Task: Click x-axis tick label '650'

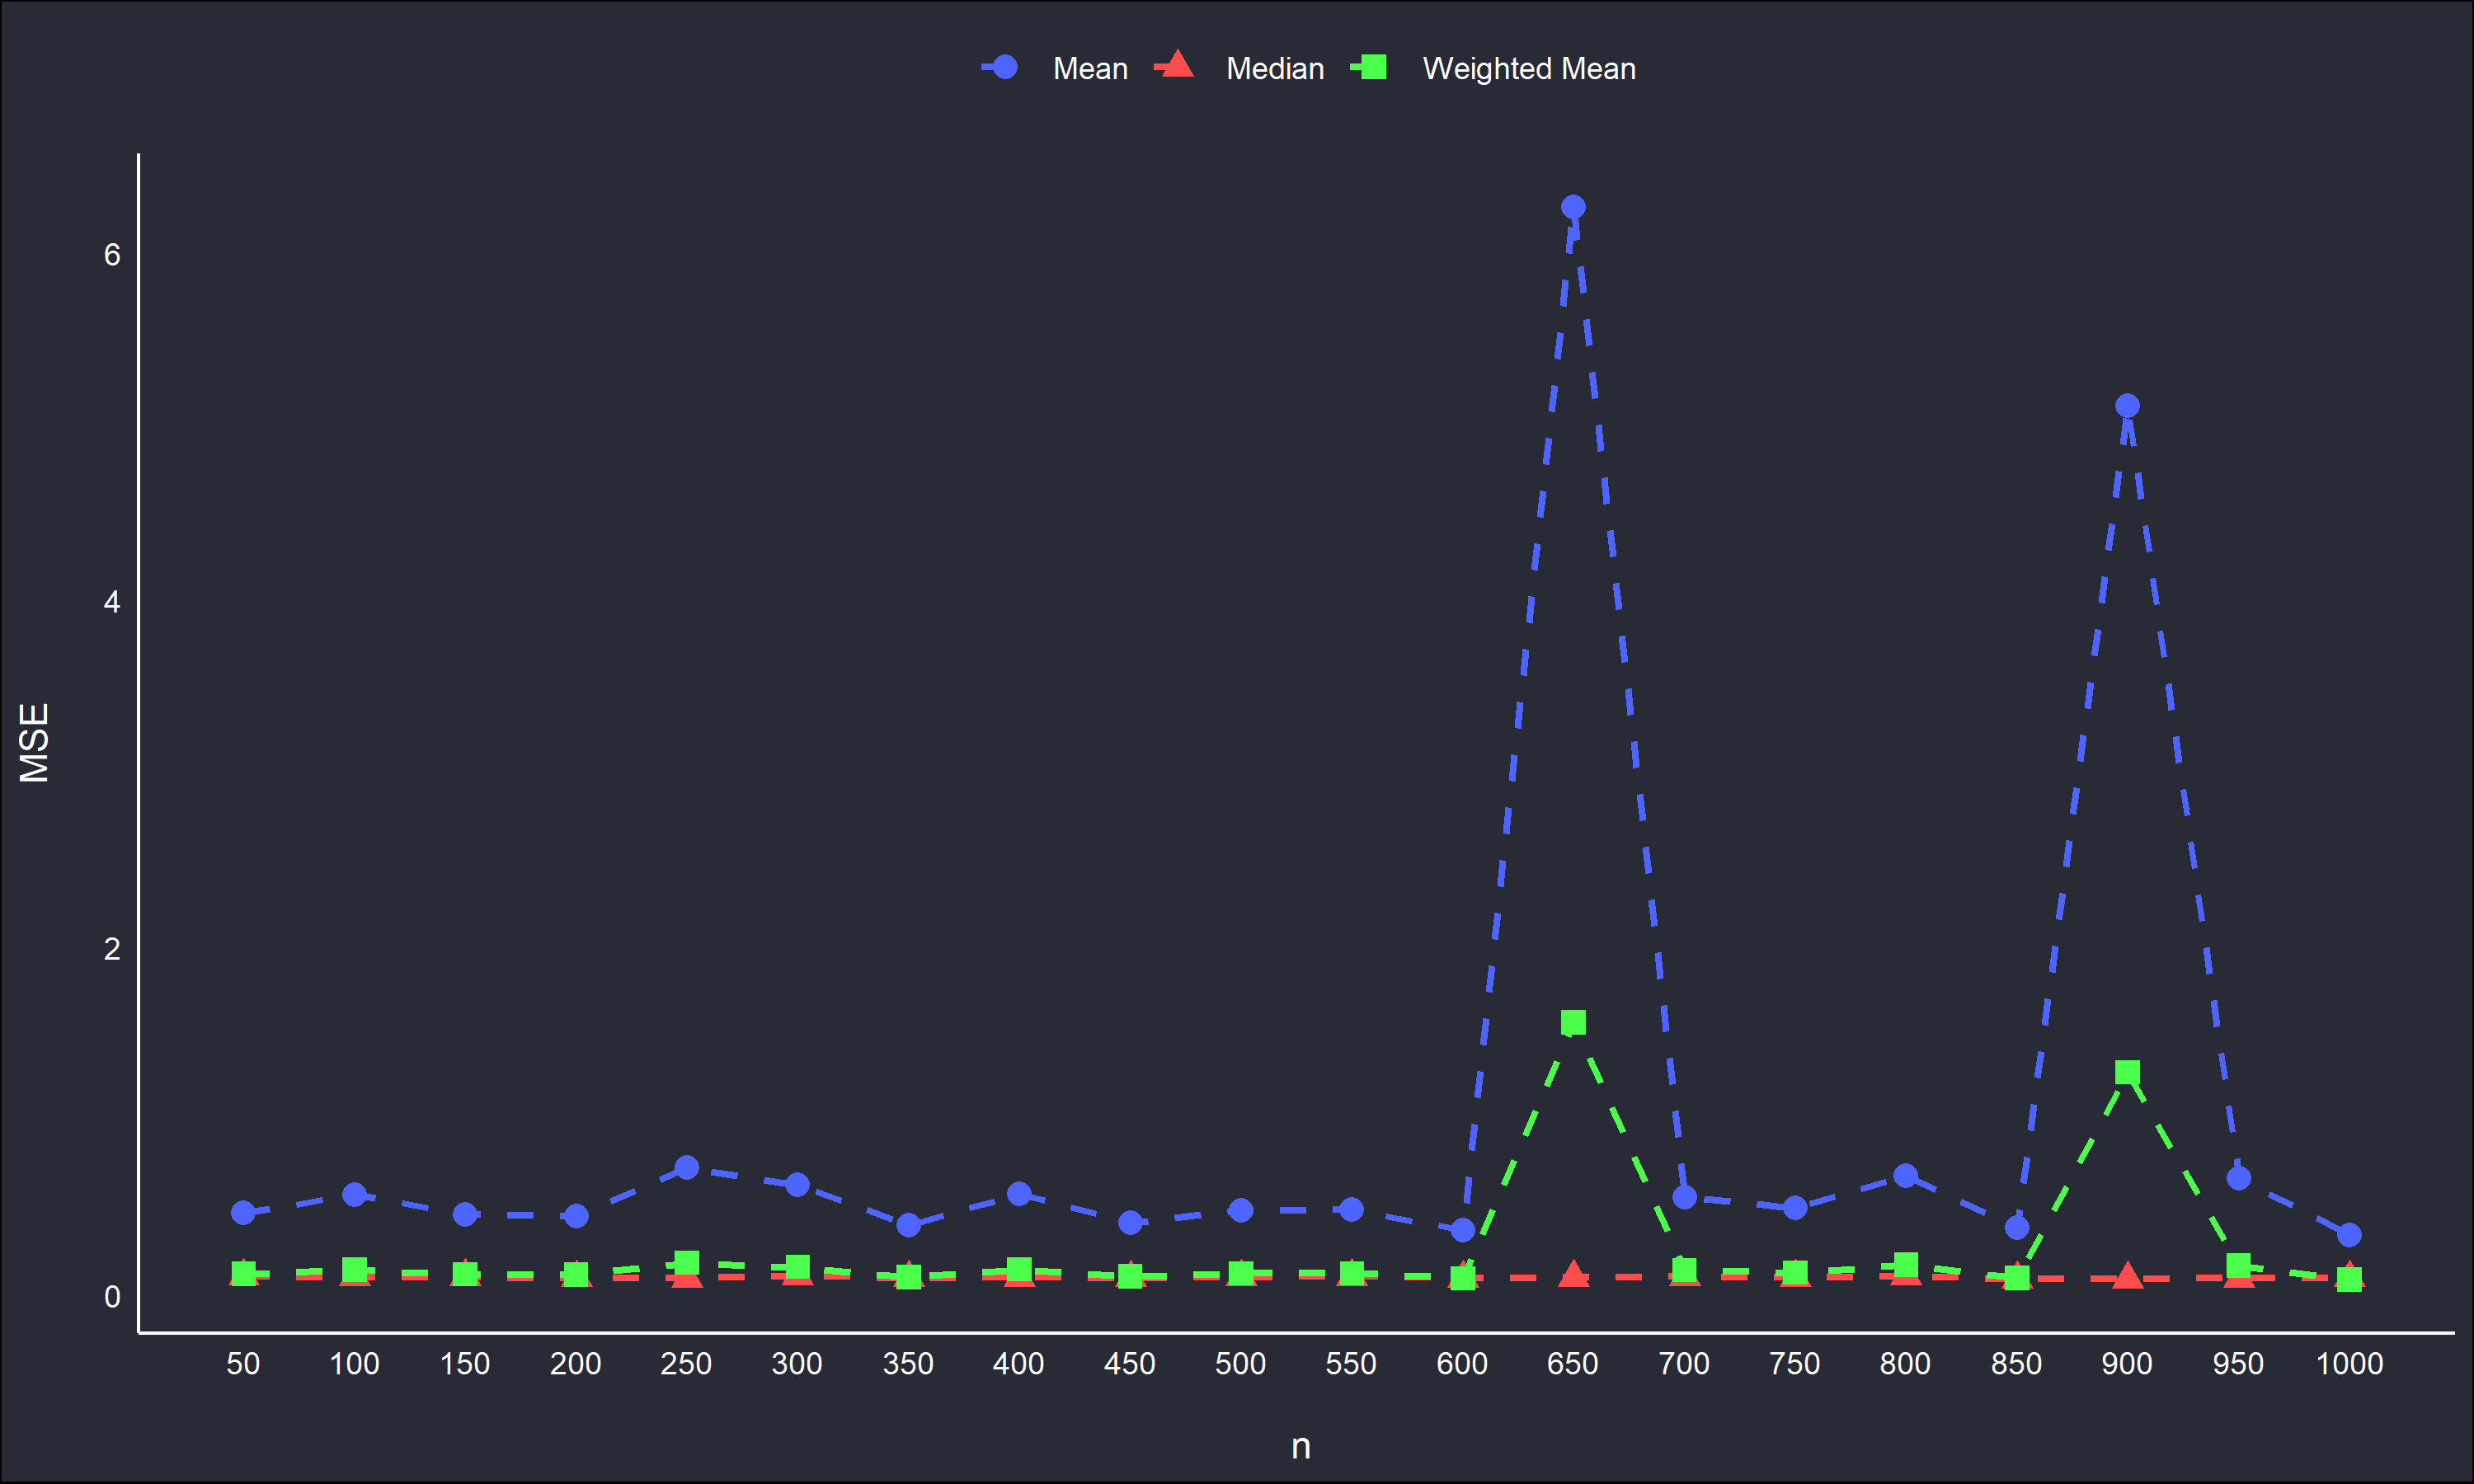Action: pyautogui.click(x=1573, y=1364)
